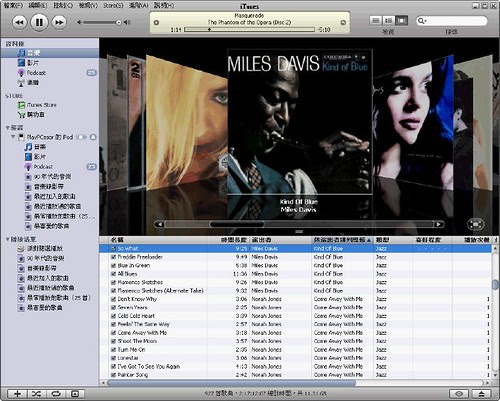Skip to the next track

[x=59, y=23]
